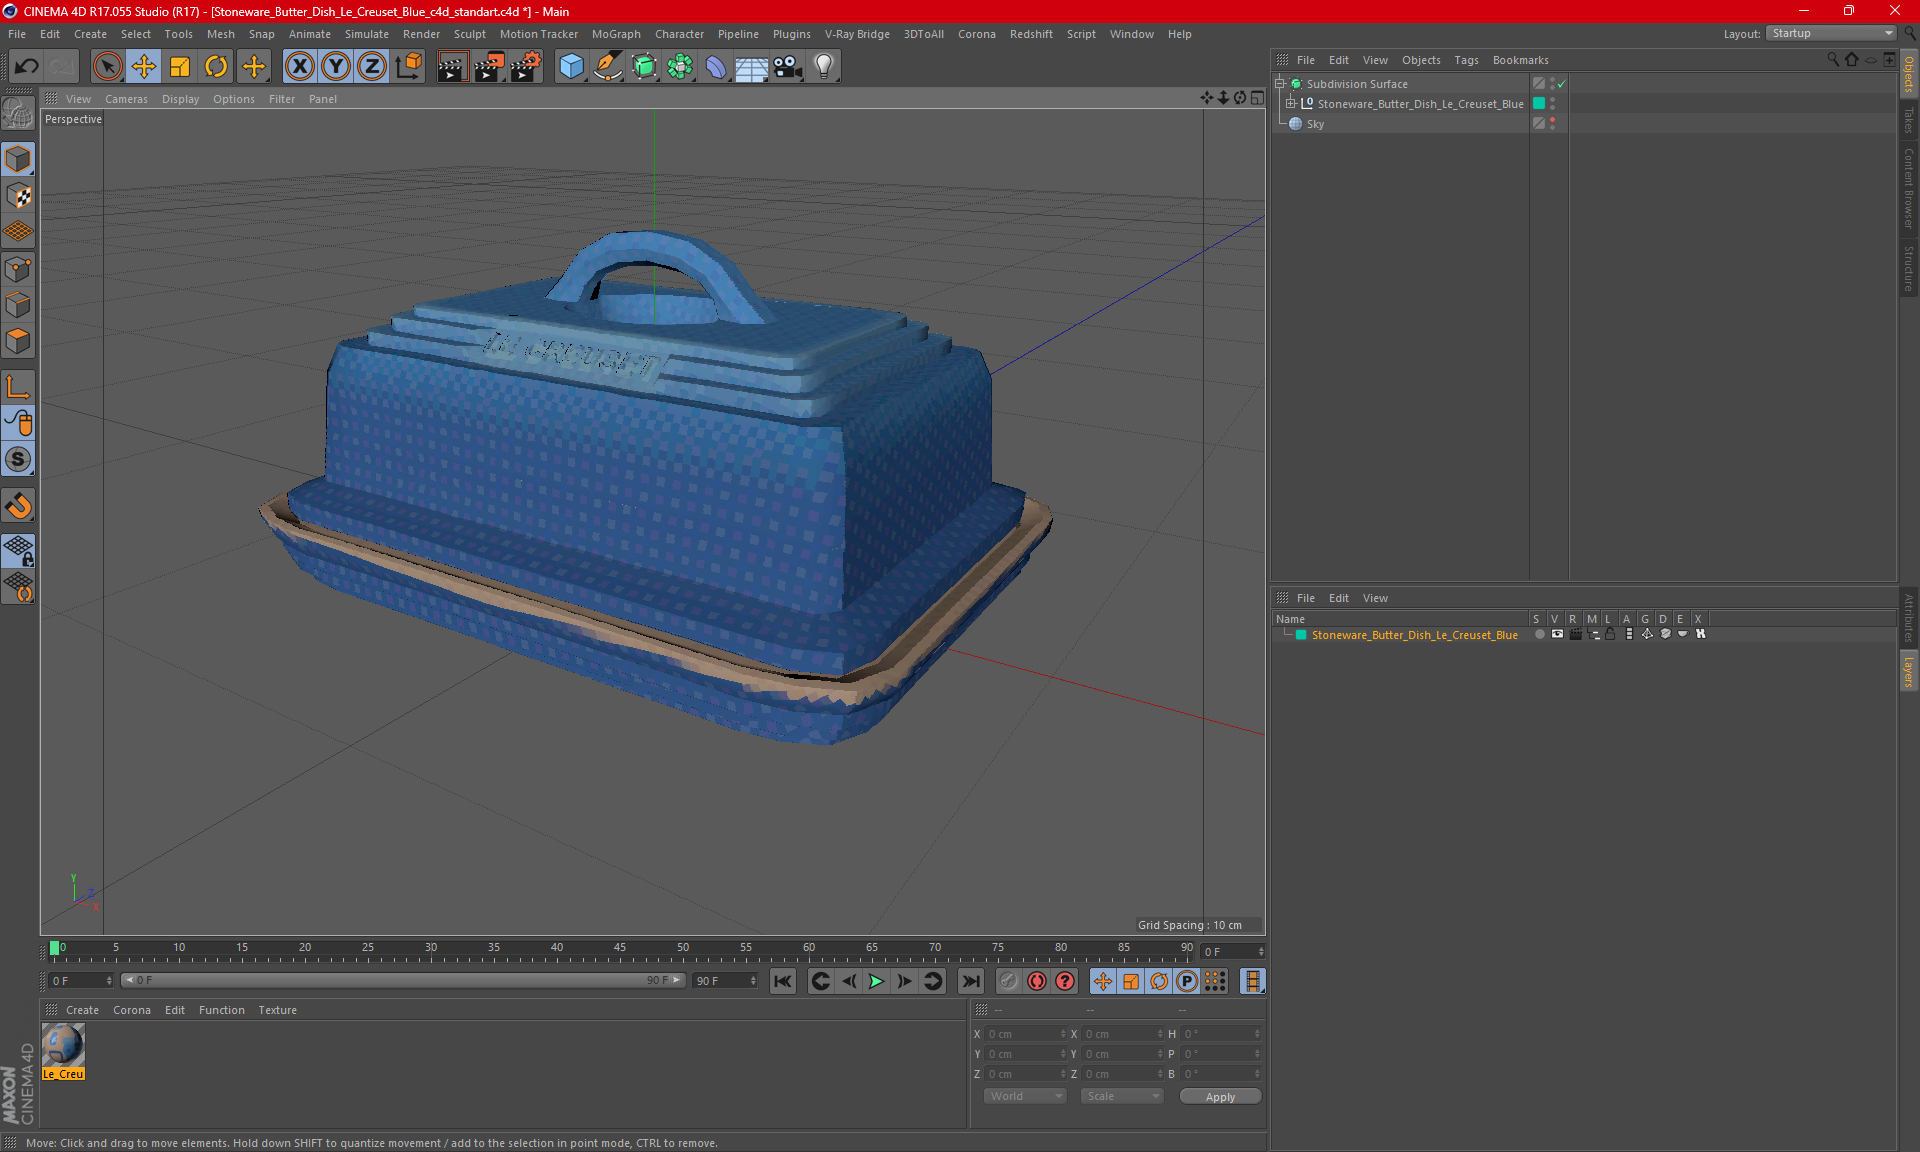Open Edit Render Settings icon
Screen dimensions: 1920x1152
[526, 67]
